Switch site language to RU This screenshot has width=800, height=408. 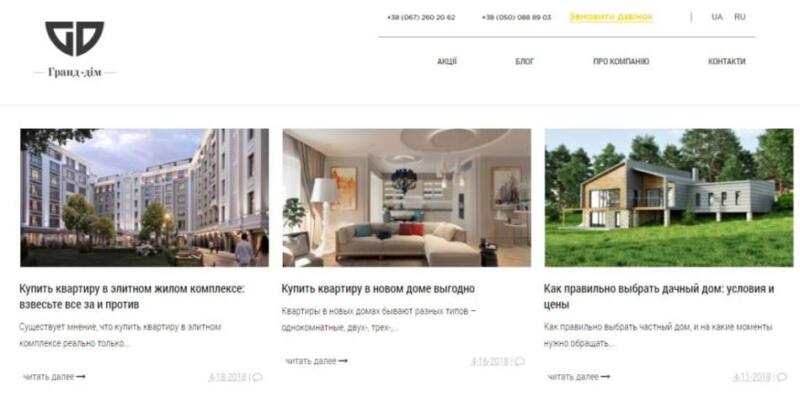[740, 17]
